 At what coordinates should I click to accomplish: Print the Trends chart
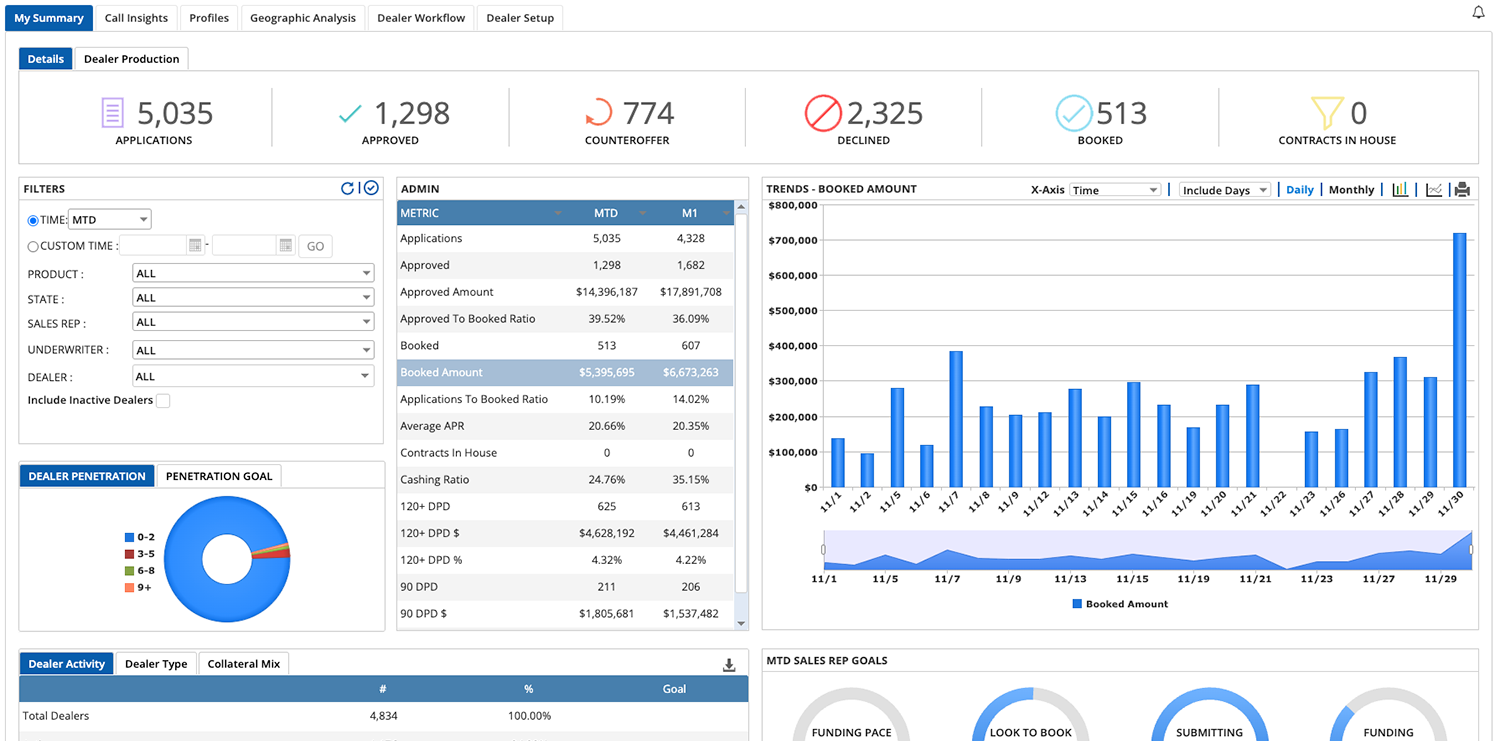coord(1462,189)
